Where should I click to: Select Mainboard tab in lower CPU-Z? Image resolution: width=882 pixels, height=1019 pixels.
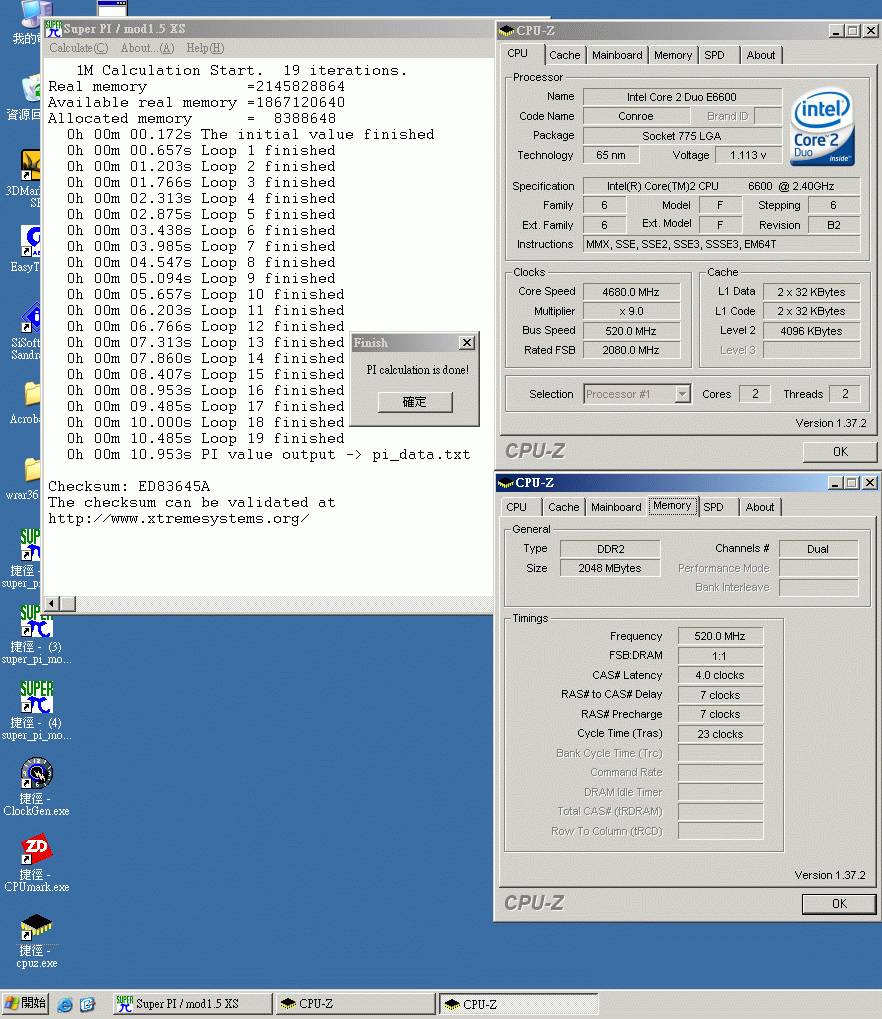tap(616, 507)
